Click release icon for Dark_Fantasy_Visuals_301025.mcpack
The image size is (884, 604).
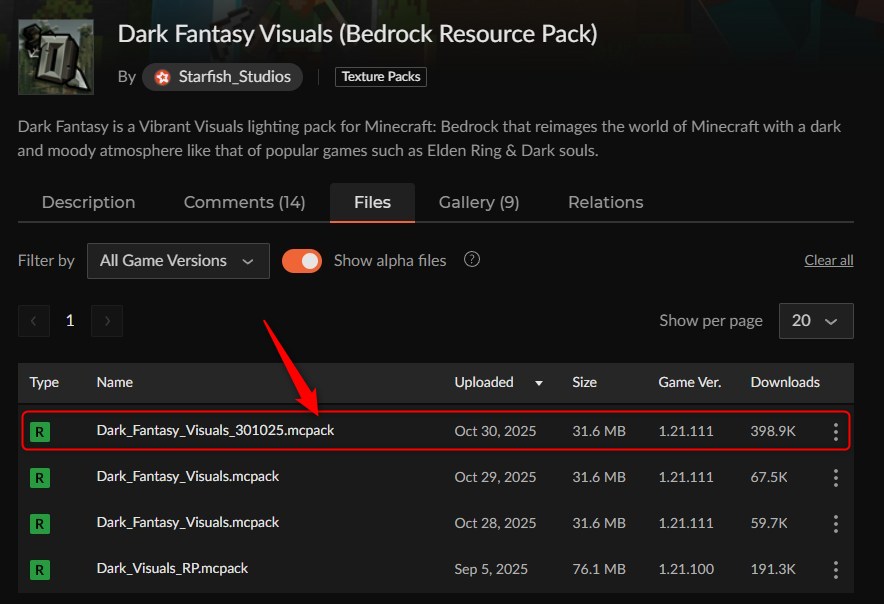tap(39, 432)
